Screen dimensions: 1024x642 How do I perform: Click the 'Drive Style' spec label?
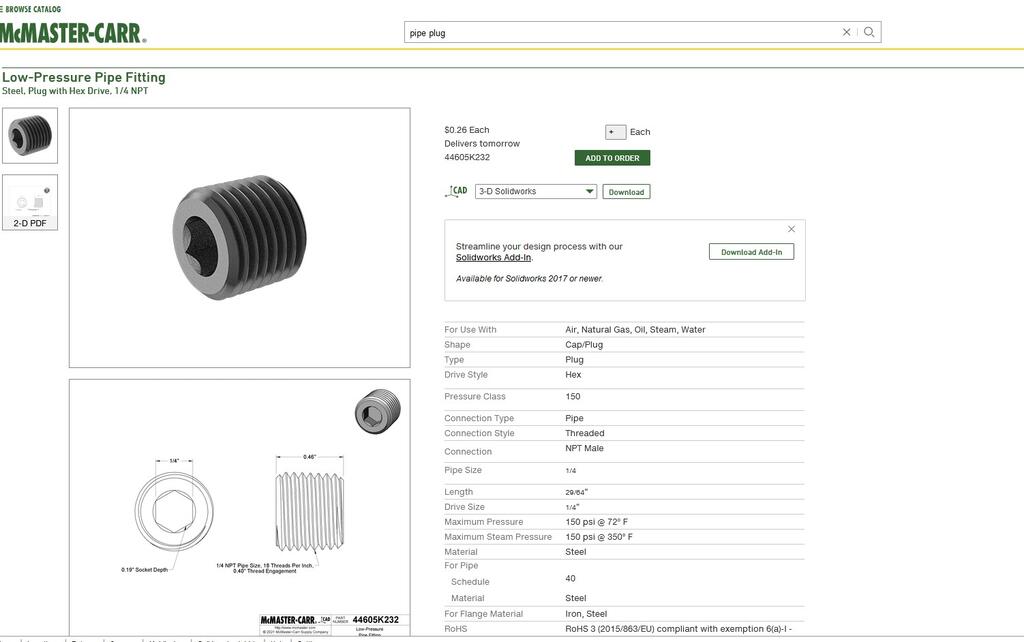(x=466, y=375)
